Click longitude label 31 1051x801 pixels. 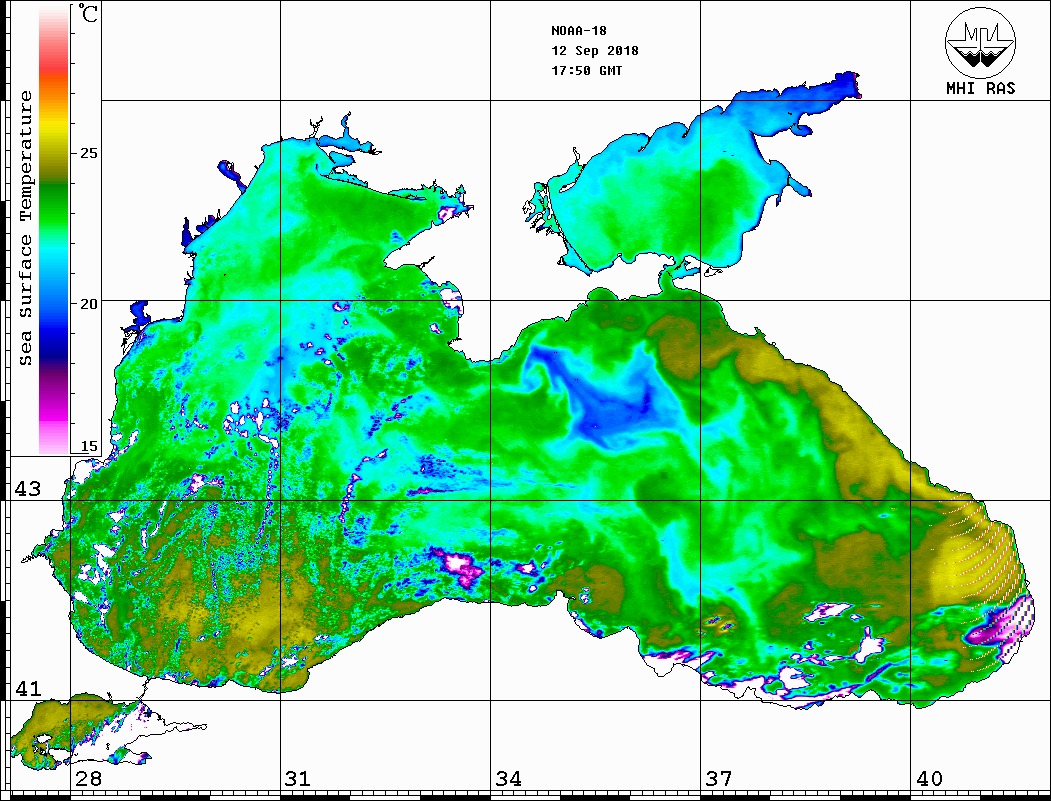pos(298,778)
